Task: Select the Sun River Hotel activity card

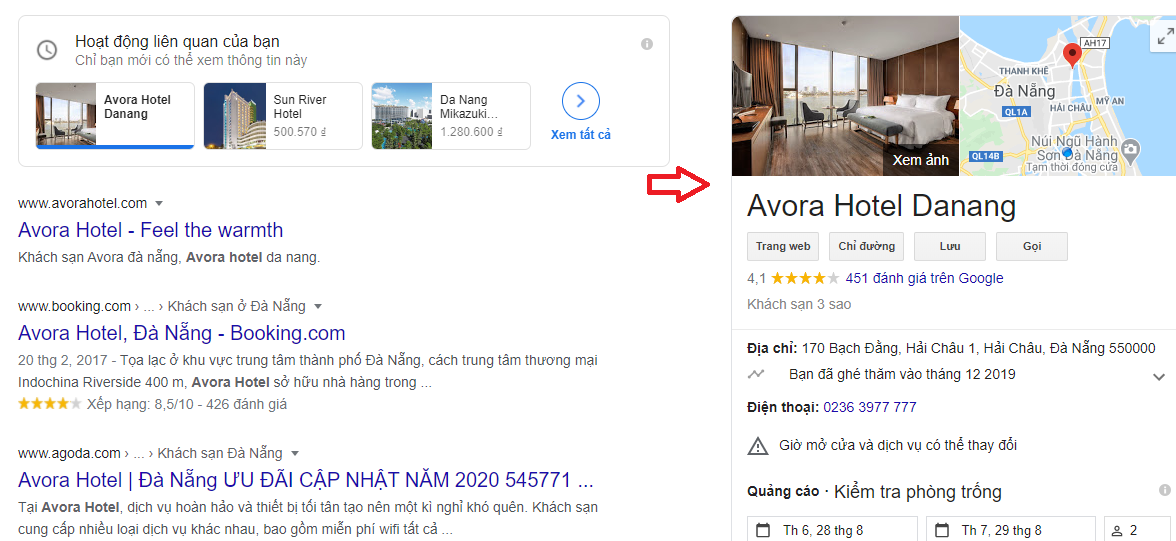Action: [x=283, y=116]
